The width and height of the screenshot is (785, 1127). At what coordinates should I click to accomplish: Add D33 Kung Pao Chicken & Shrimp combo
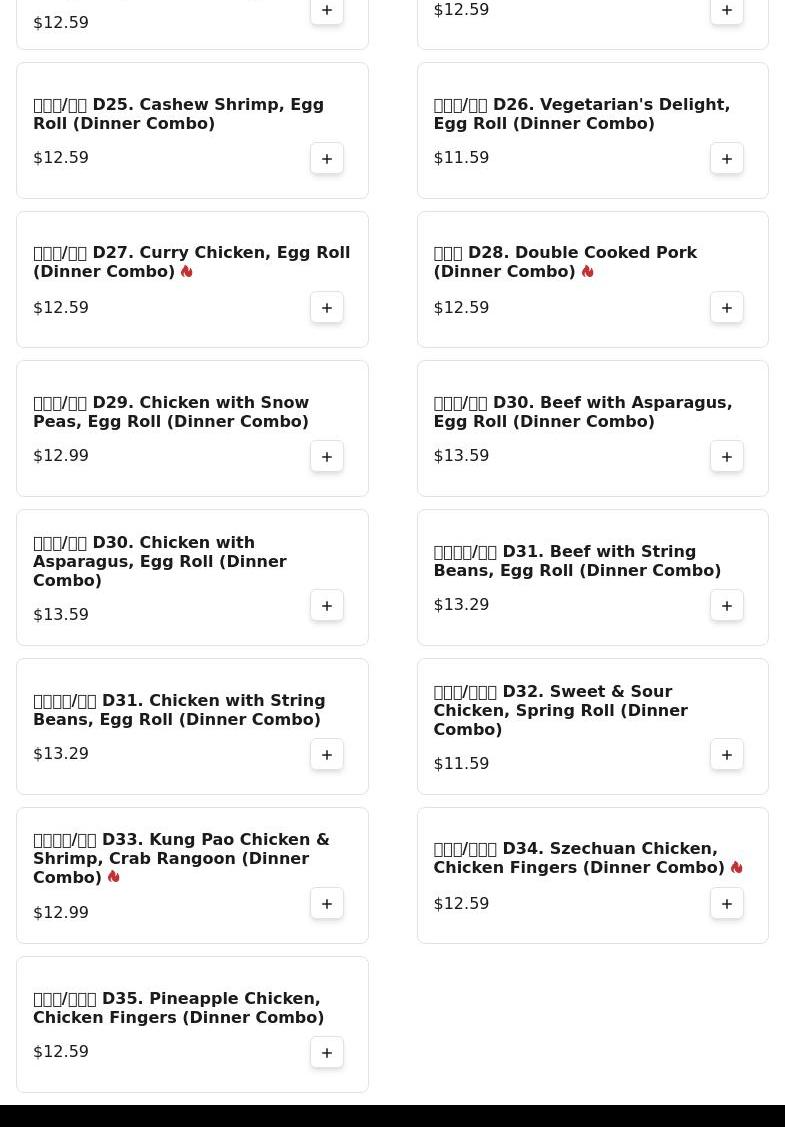(326, 903)
